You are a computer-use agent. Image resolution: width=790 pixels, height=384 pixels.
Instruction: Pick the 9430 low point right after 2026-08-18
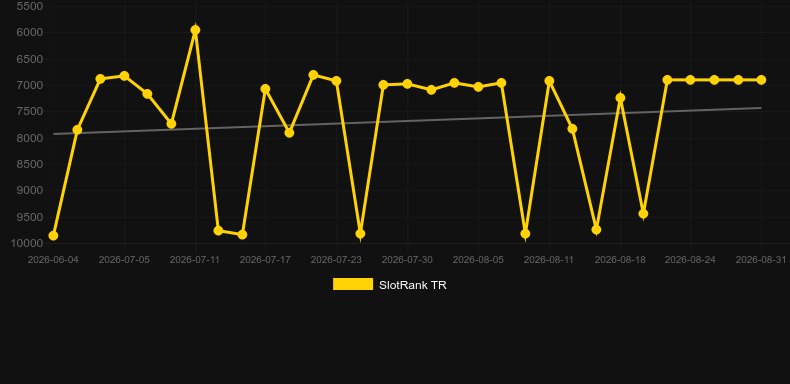[643, 214]
